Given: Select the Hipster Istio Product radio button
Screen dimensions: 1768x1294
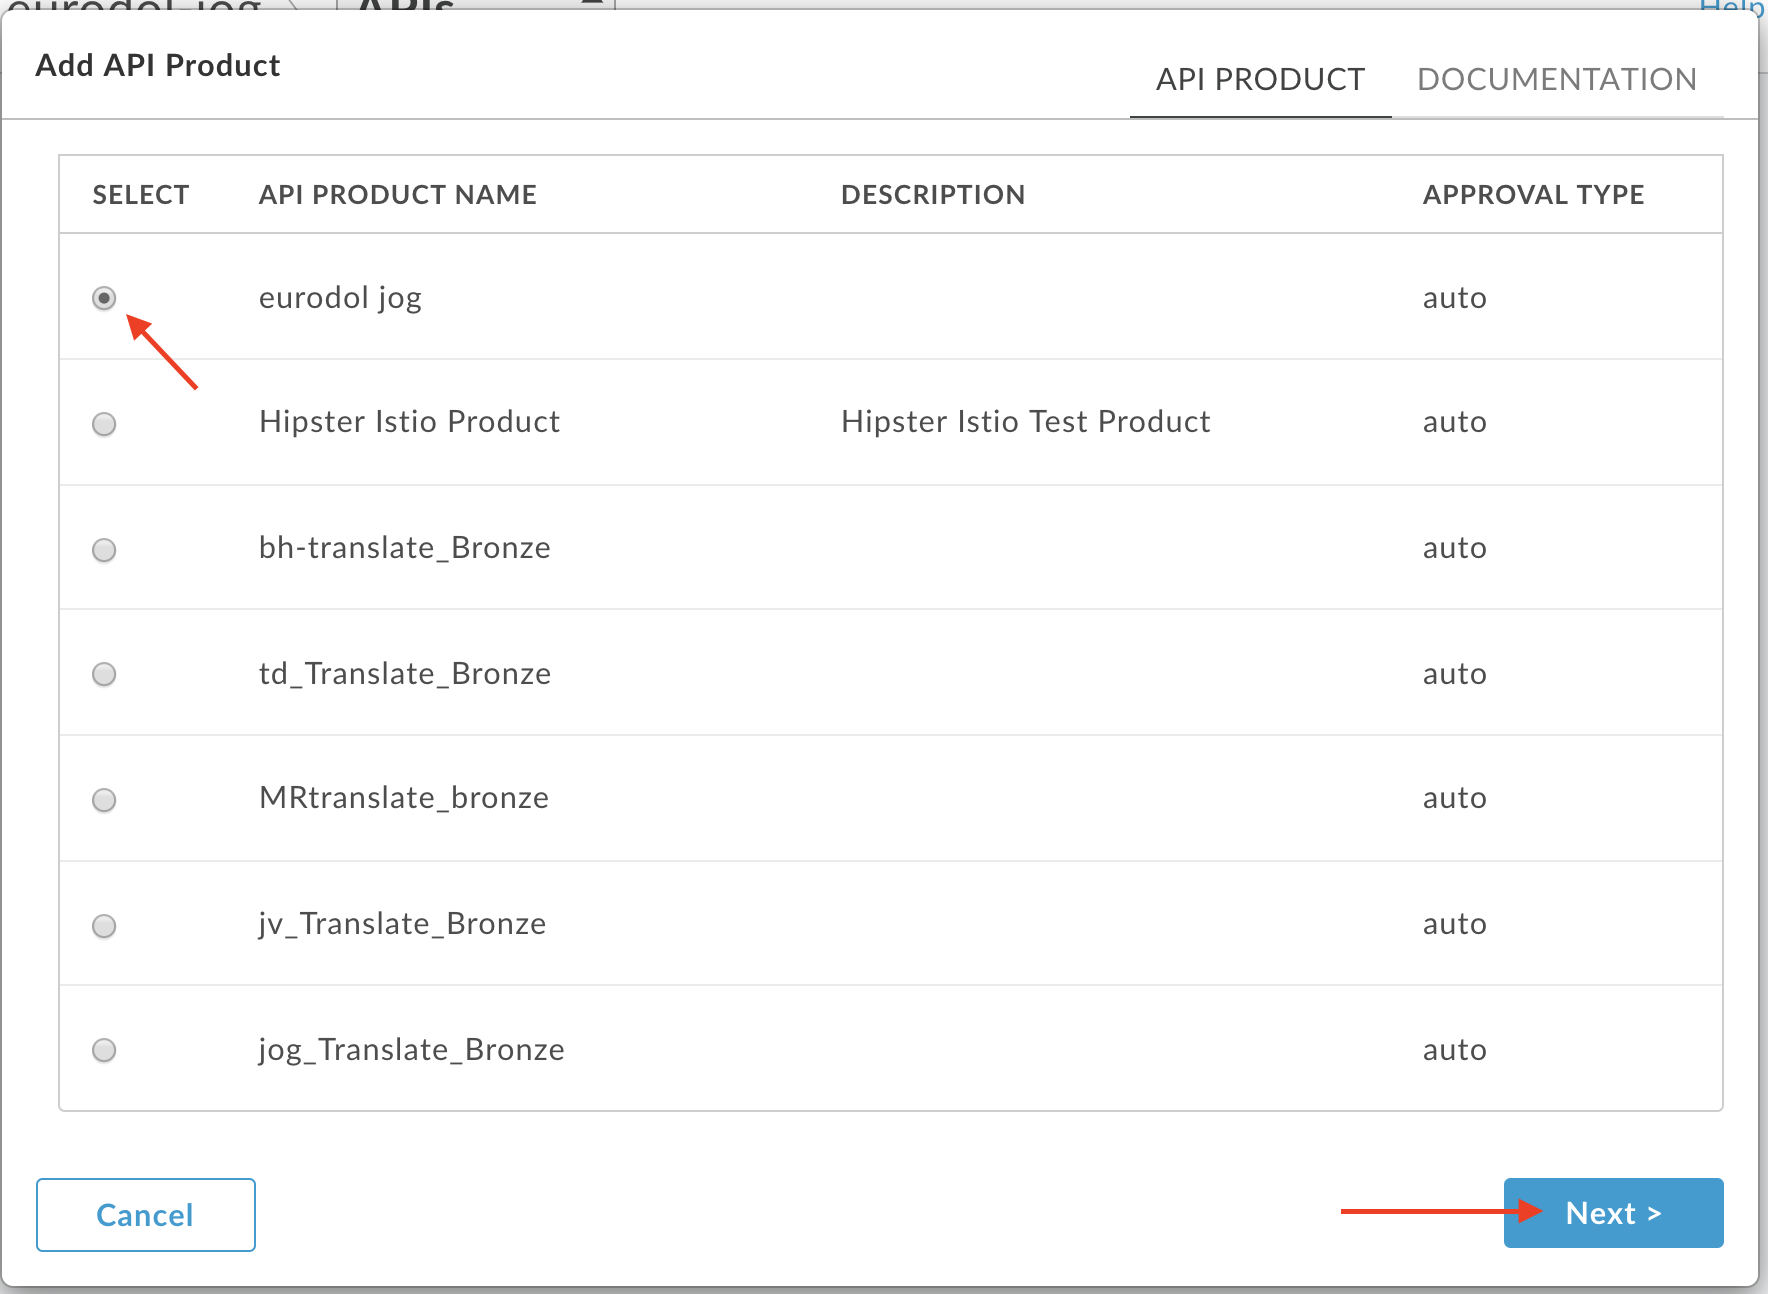Looking at the screenshot, I should 104,424.
